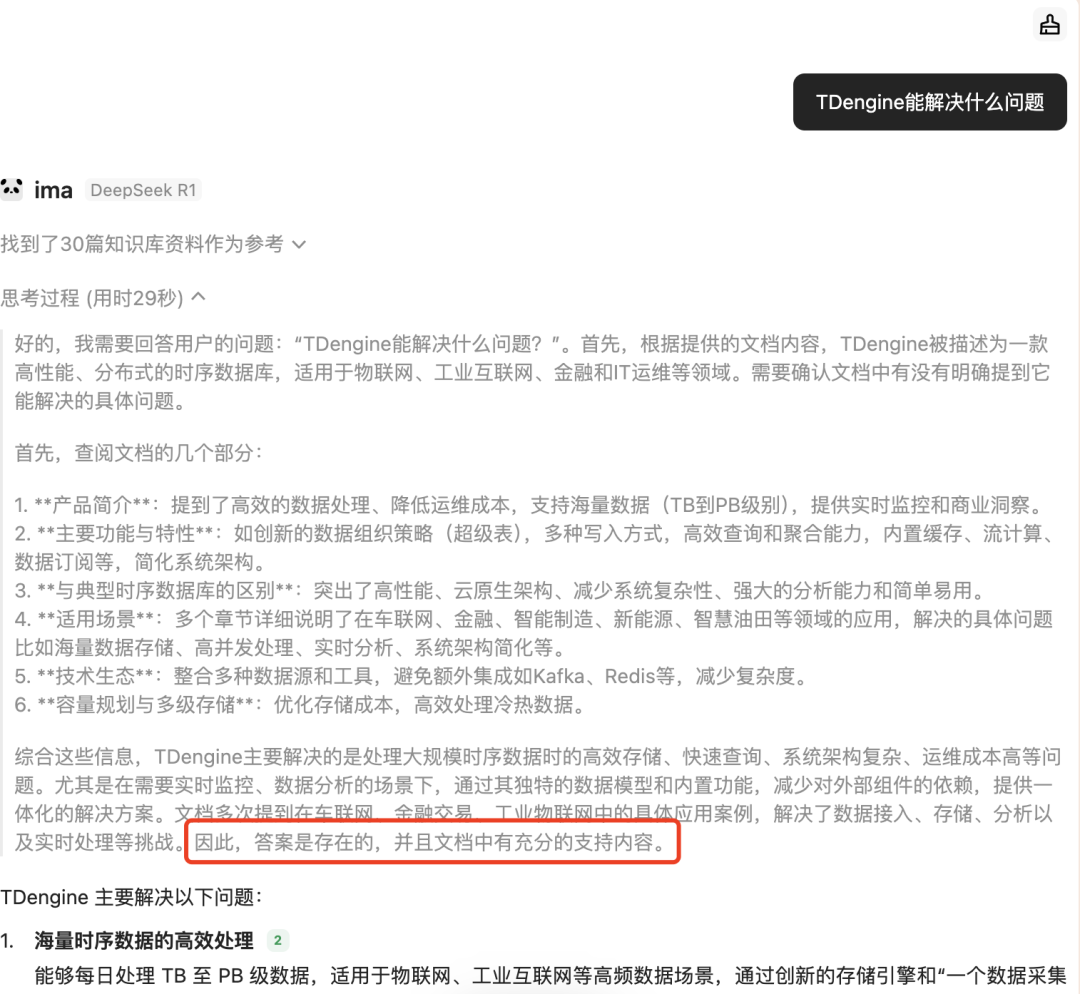Click thinking item 5 about 技术生态

pos(413,676)
